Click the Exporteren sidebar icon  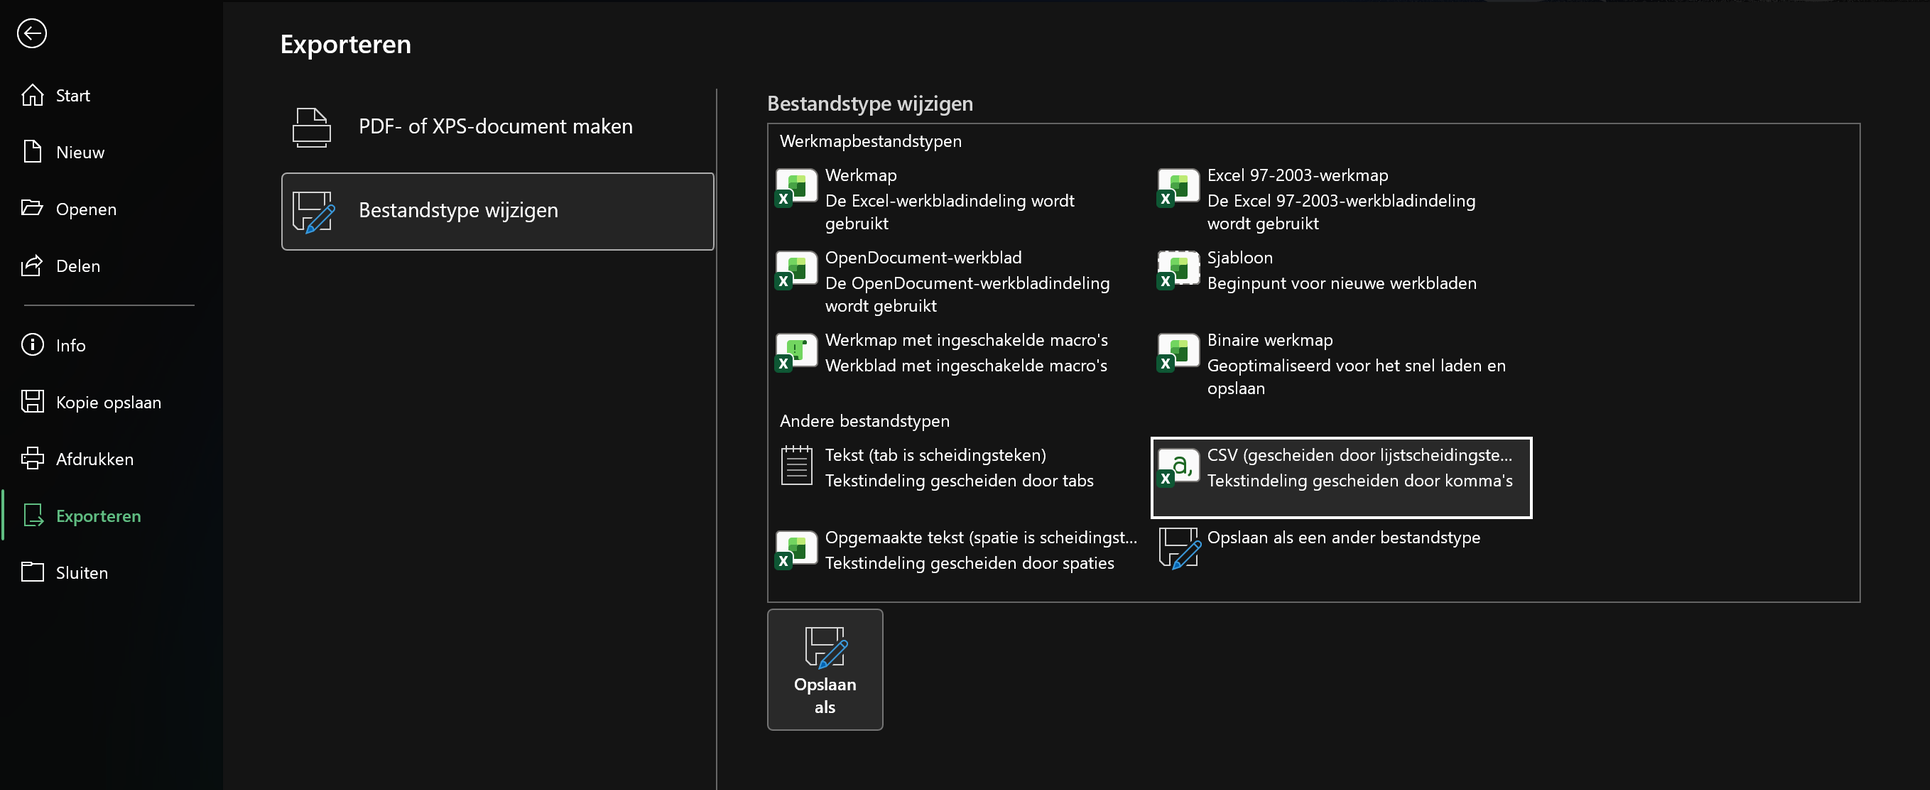click(x=33, y=515)
